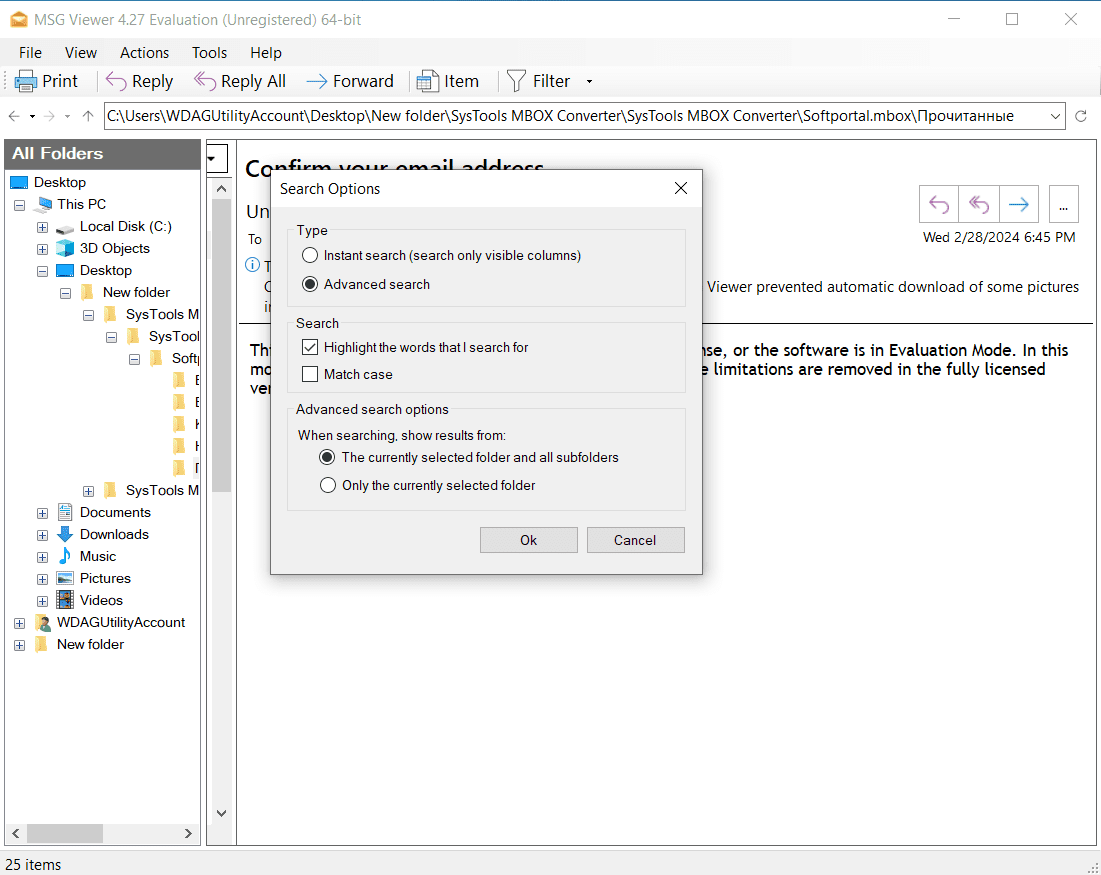Screen dimensions: 1101x875
Task: Click the message pane Reply arrow icon
Action: [x=939, y=204]
